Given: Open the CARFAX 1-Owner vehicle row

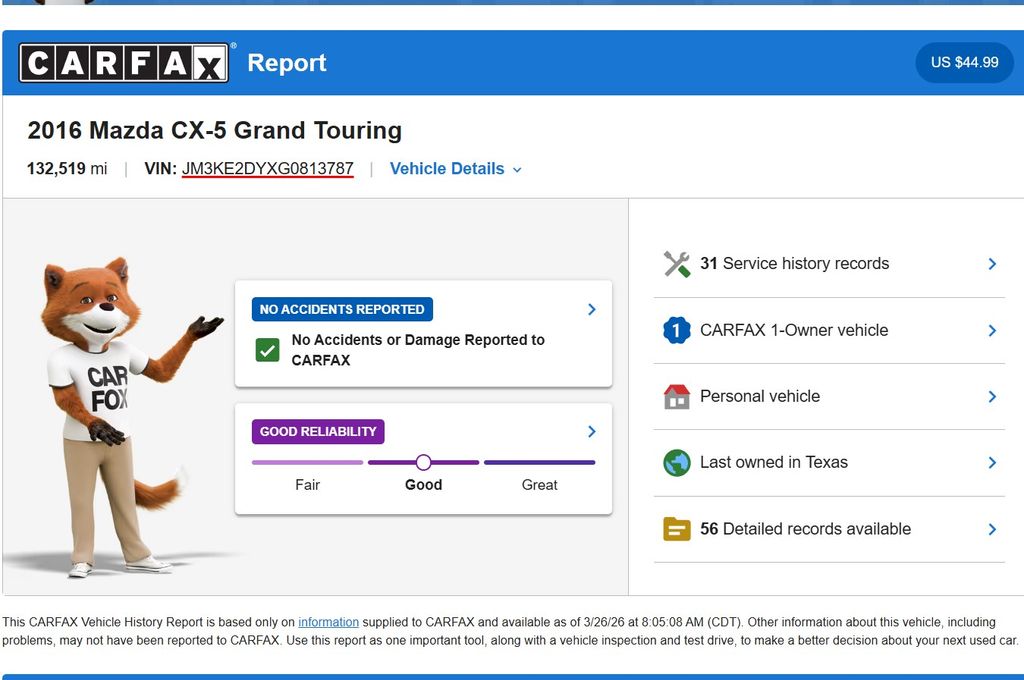Looking at the screenshot, I should pyautogui.click(x=829, y=330).
